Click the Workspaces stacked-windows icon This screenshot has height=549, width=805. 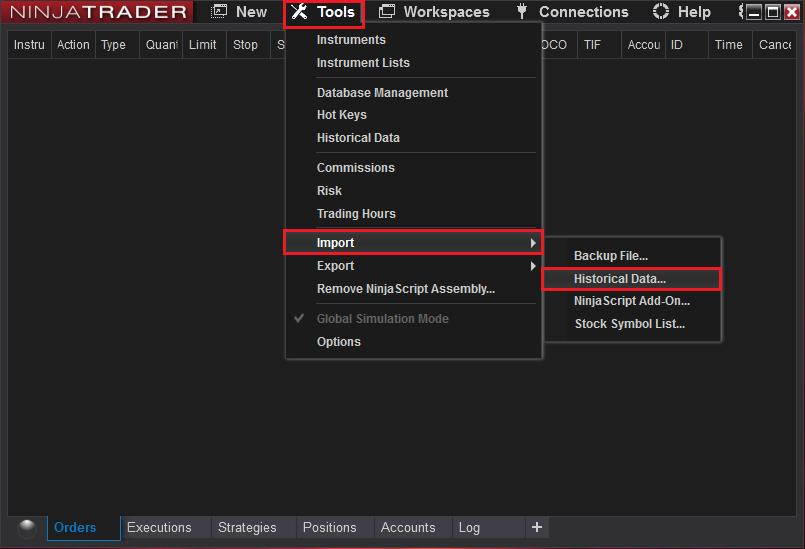[x=387, y=11]
